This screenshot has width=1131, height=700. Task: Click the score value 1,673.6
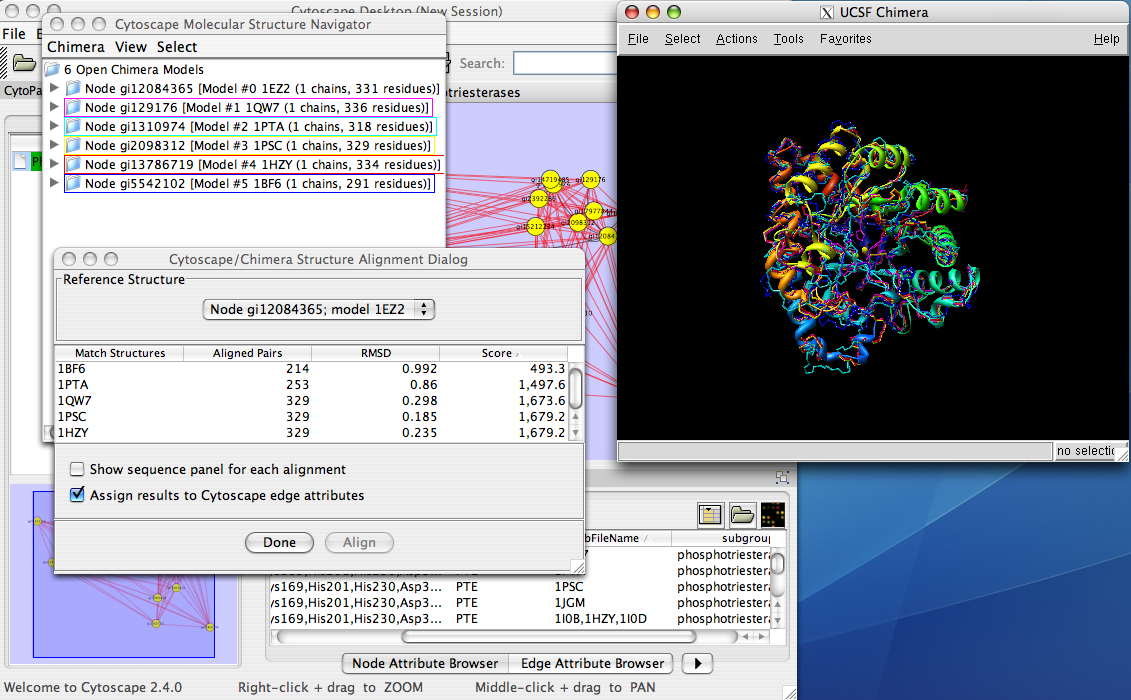point(542,401)
